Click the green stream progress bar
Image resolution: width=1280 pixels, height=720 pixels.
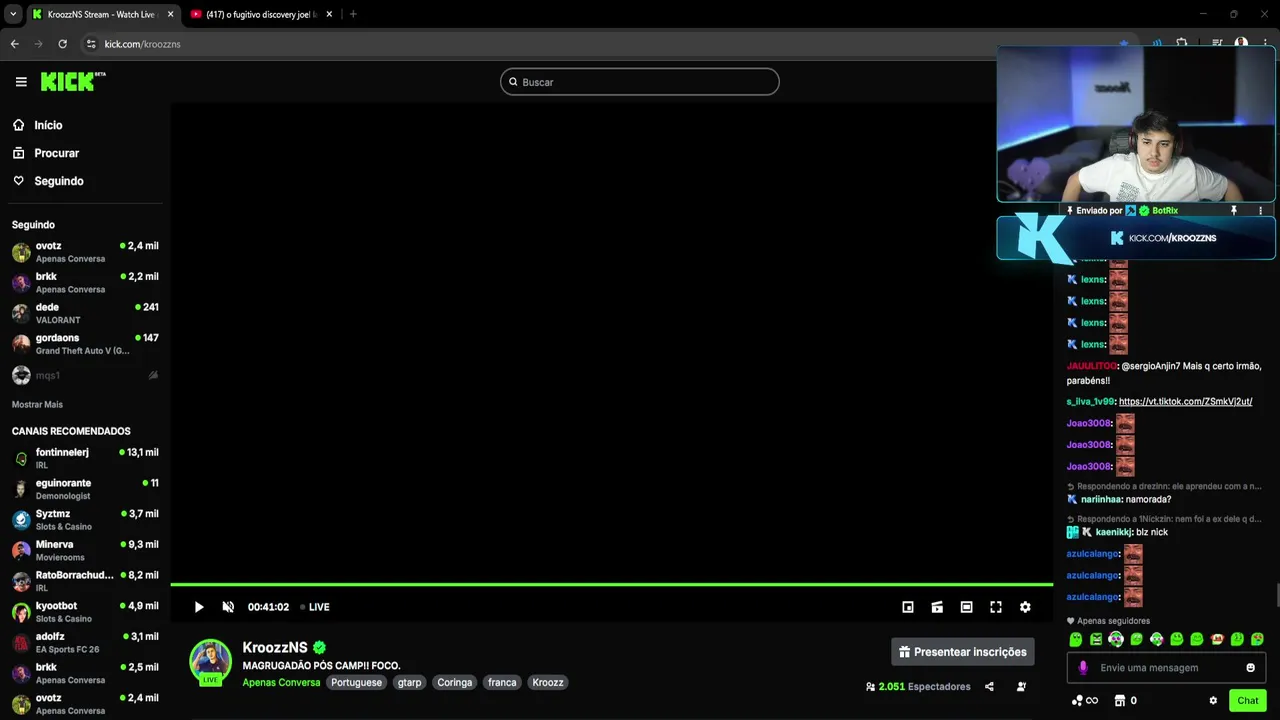tap(612, 584)
